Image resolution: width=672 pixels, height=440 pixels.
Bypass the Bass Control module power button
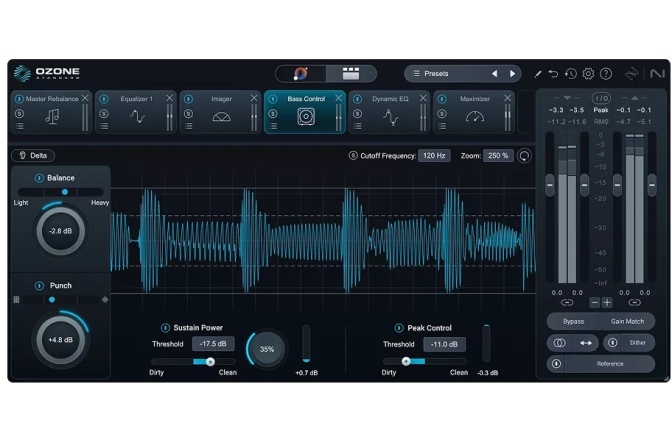[x=273, y=99]
